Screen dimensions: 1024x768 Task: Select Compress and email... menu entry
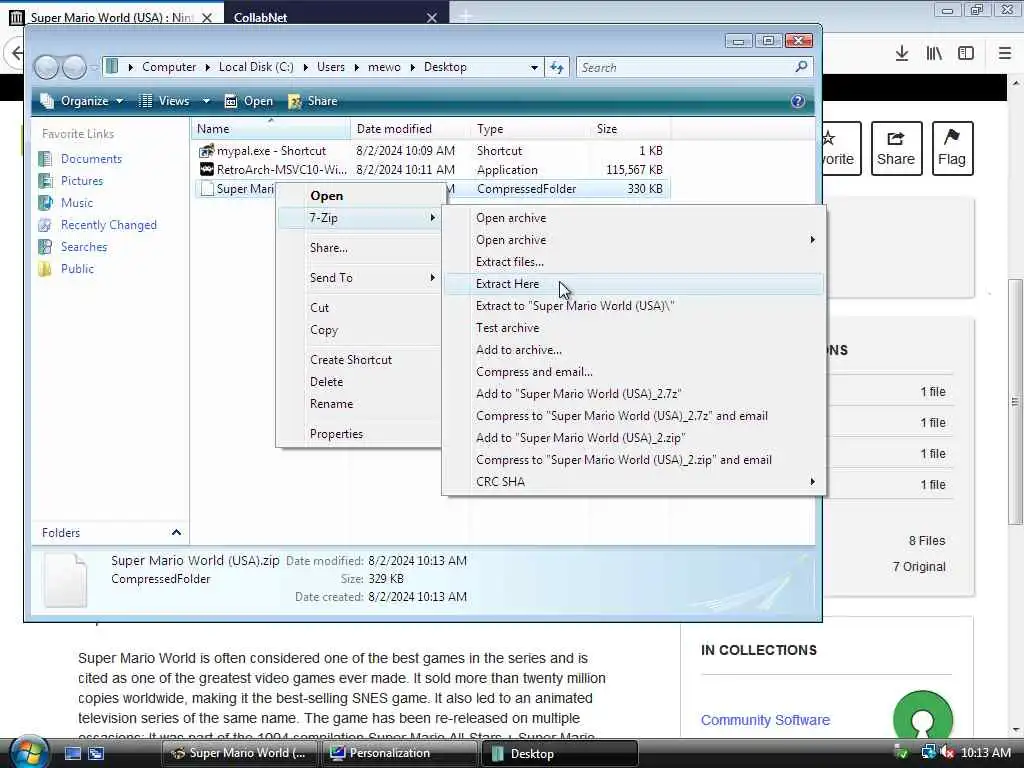click(633, 372)
